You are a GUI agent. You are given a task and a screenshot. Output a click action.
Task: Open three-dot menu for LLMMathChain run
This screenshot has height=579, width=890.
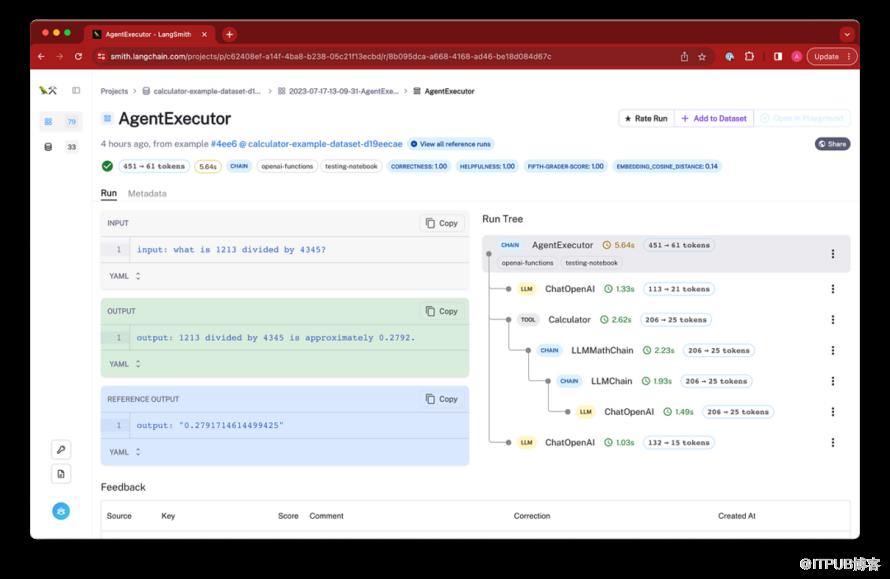[832, 351]
